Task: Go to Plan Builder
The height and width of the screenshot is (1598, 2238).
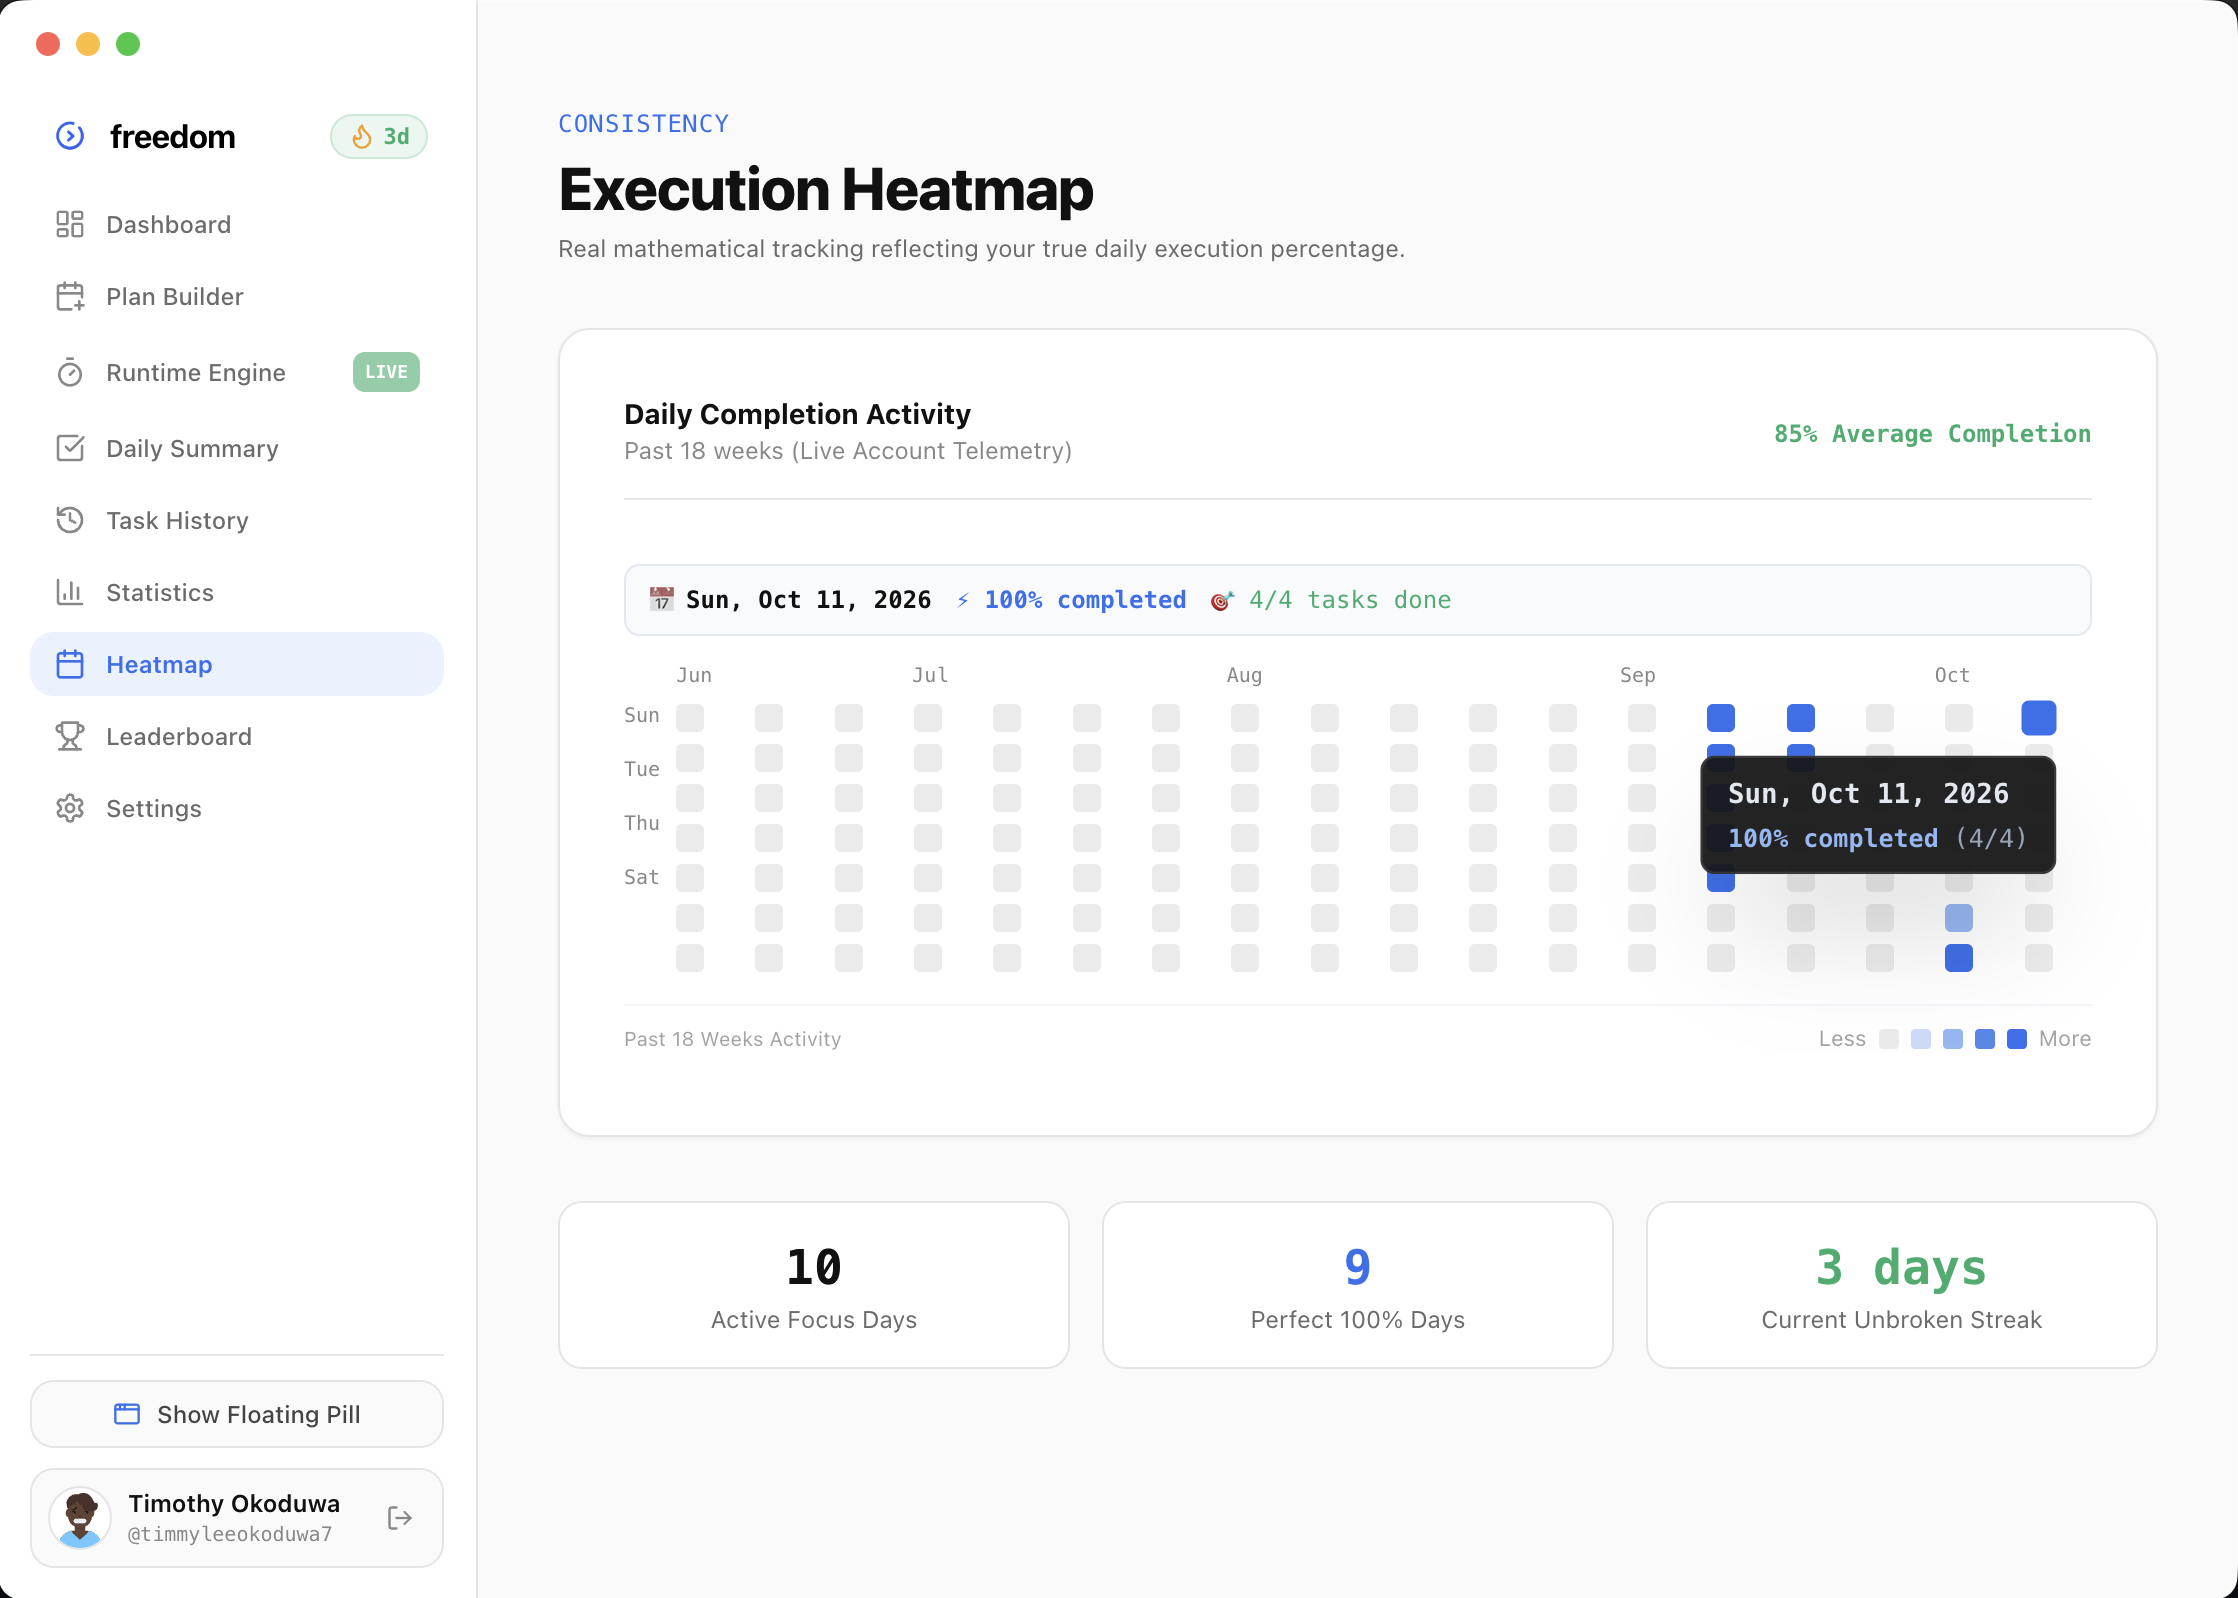Action: 237,296
